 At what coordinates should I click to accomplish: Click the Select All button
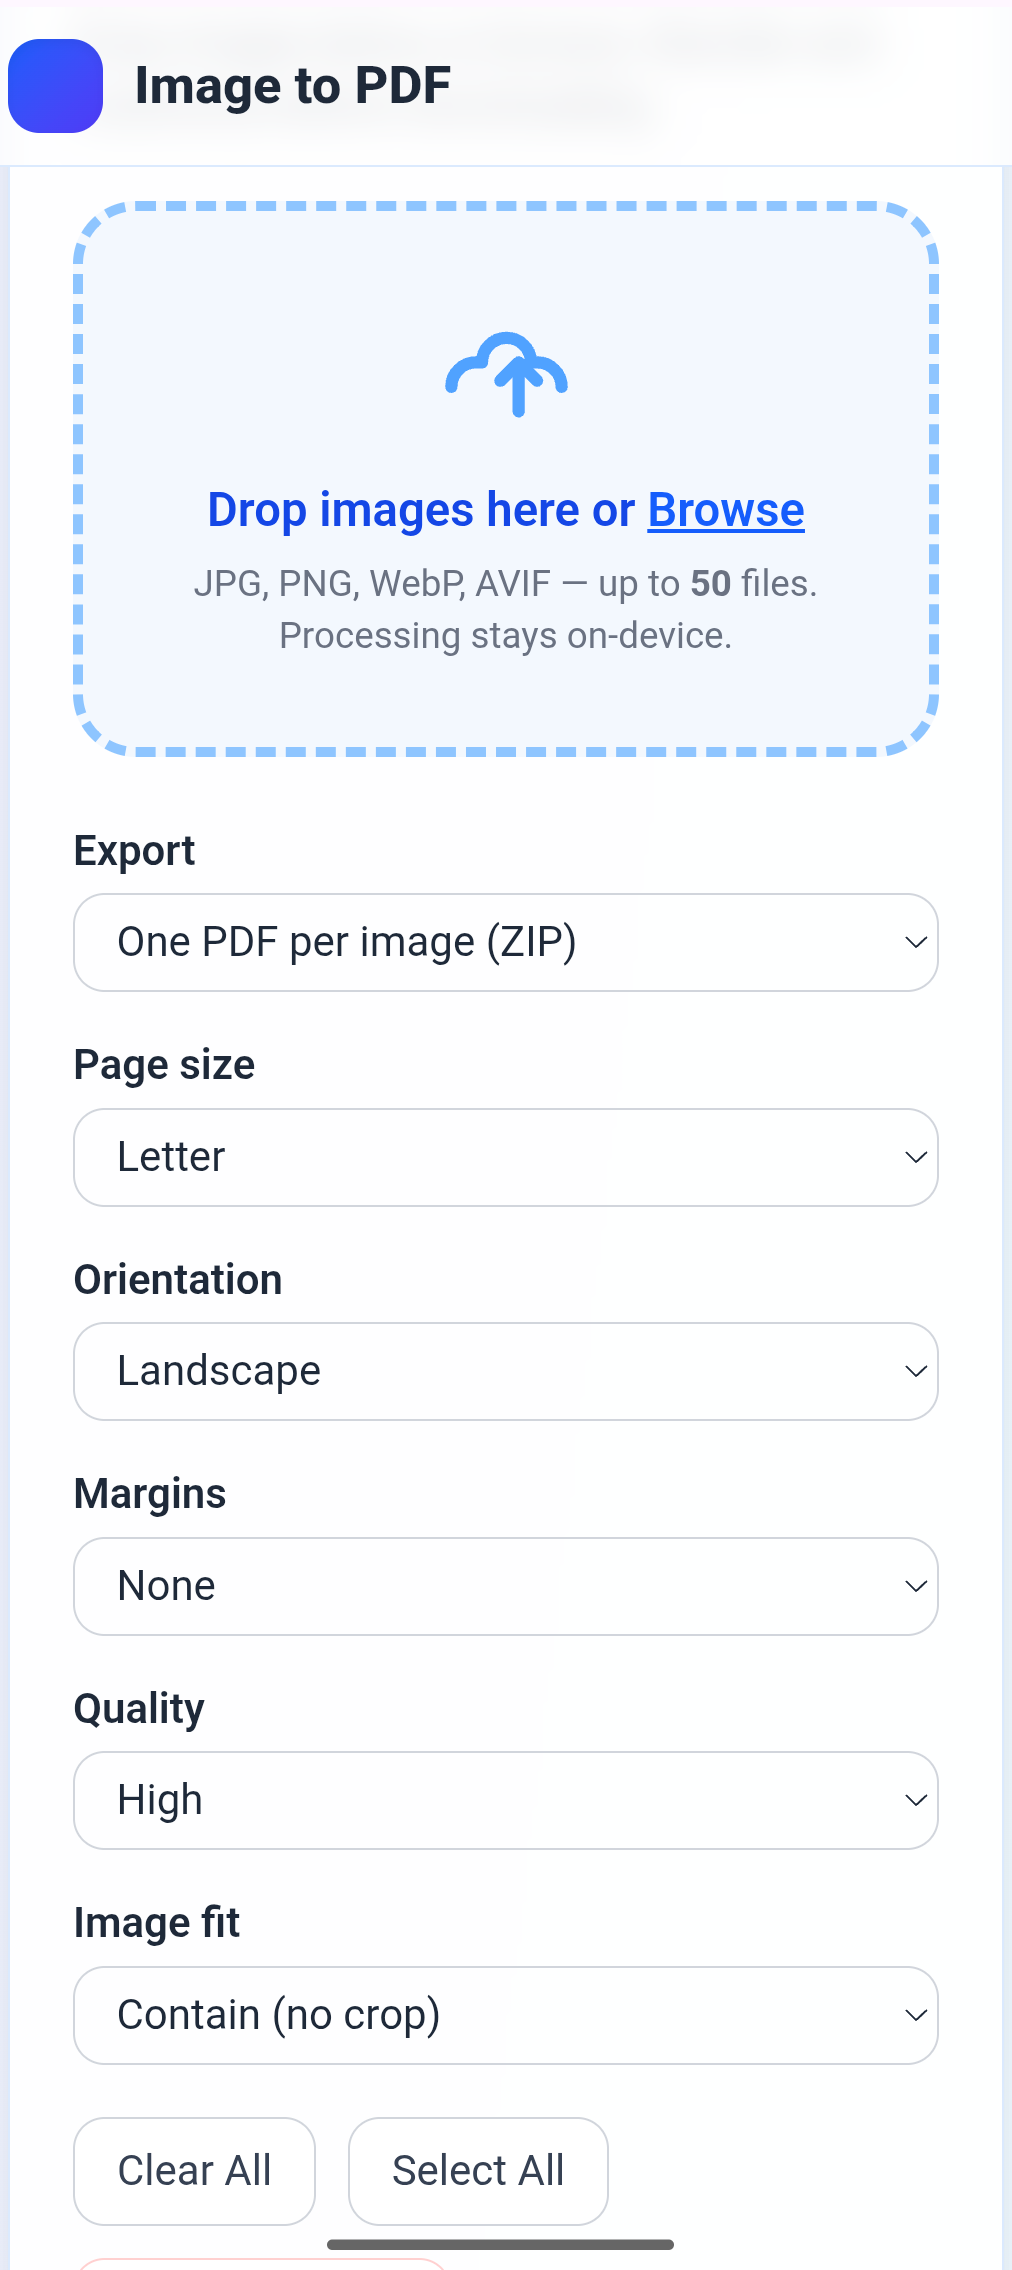(478, 2171)
